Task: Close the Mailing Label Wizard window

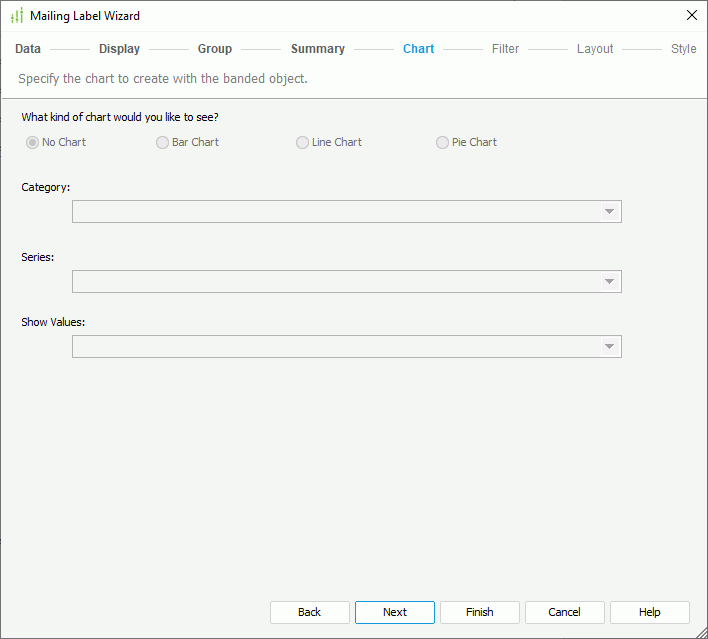Action: [x=691, y=16]
